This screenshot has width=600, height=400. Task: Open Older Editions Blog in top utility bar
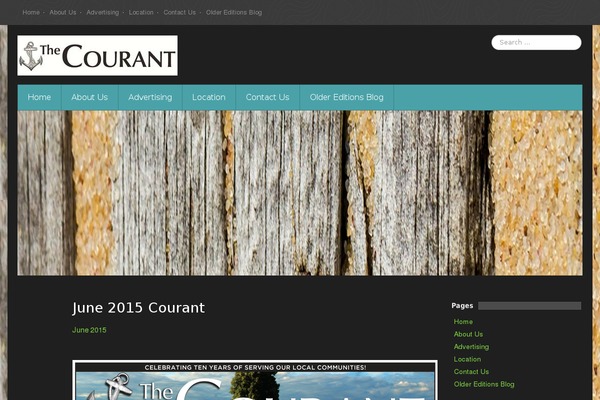click(234, 12)
